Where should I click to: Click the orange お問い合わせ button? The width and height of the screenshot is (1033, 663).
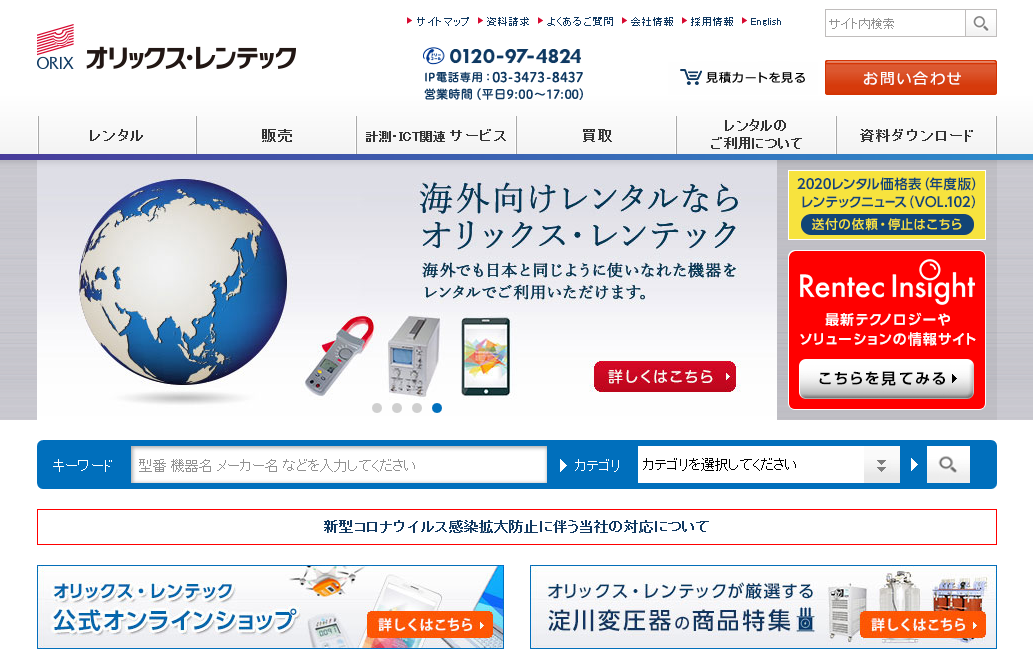click(x=910, y=78)
